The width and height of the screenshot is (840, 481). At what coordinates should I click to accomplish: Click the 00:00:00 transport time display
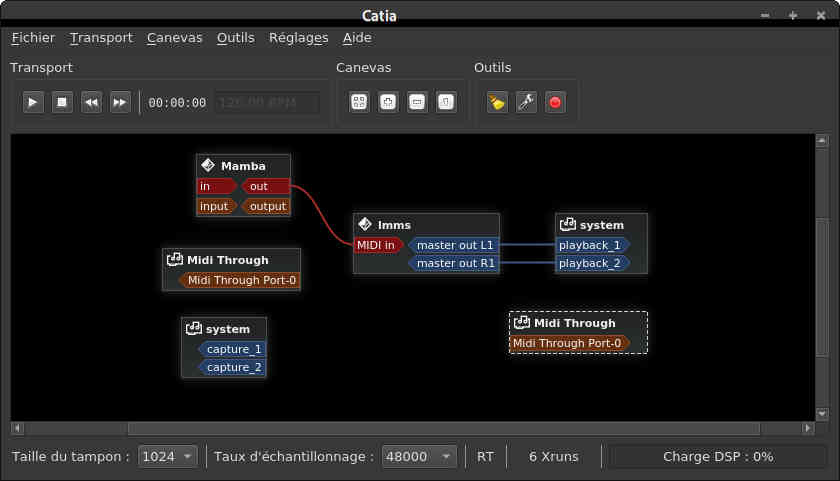[x=177, y=103]
